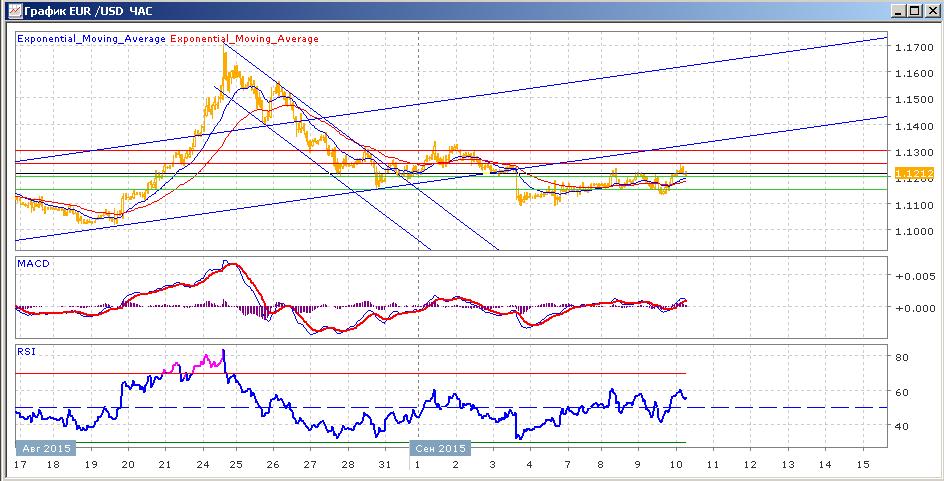This screenshot has width=944, height=481.
Task: Click date label 11 on time axis
Action: [x=712, y=465]
